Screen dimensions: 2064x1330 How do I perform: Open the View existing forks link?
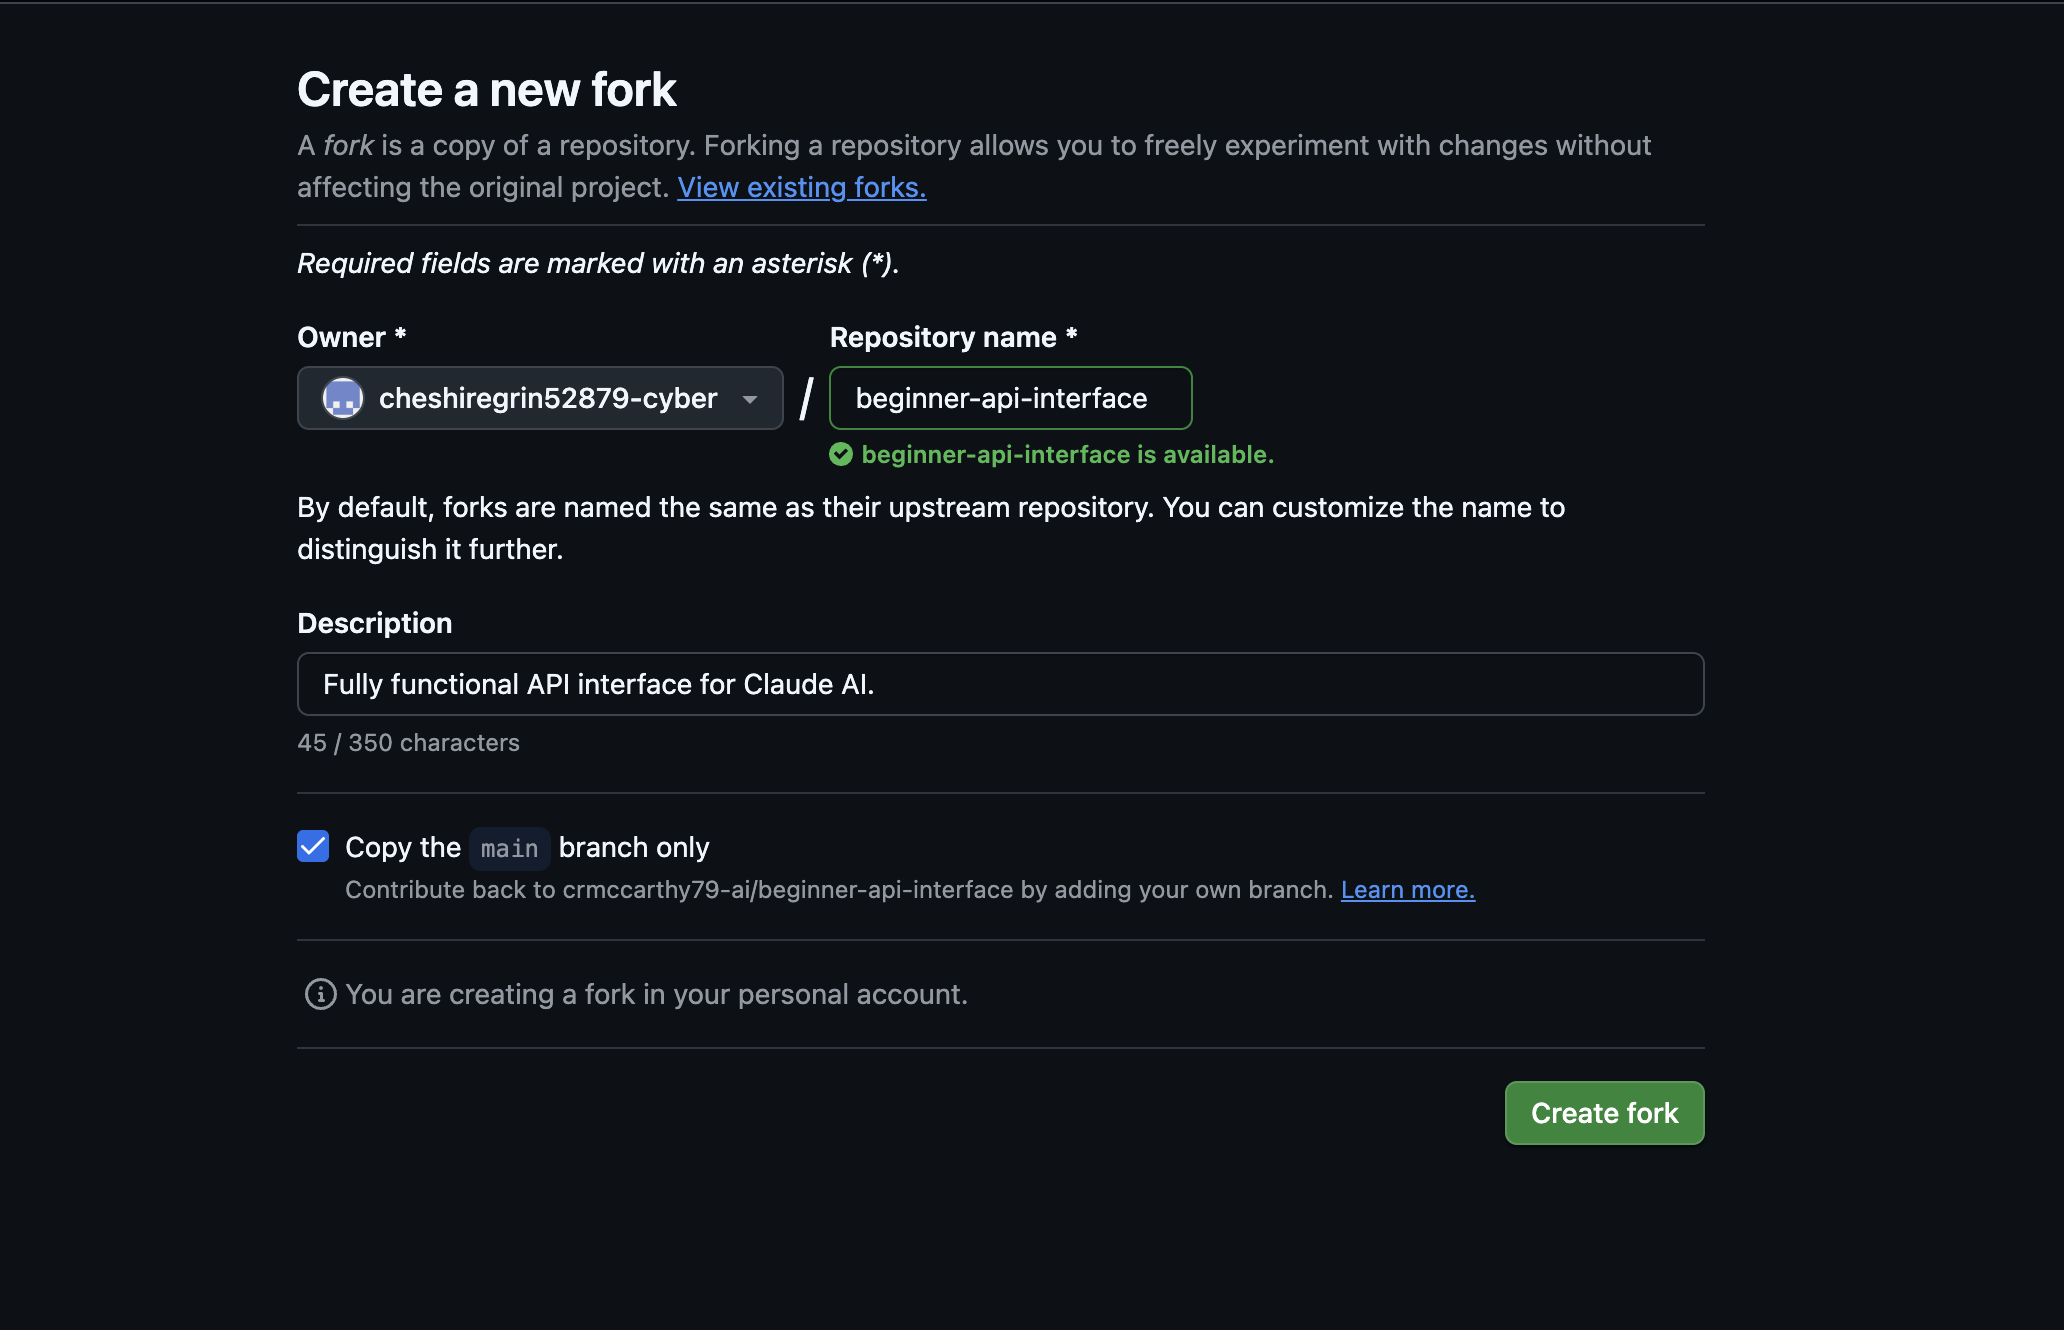802,187
